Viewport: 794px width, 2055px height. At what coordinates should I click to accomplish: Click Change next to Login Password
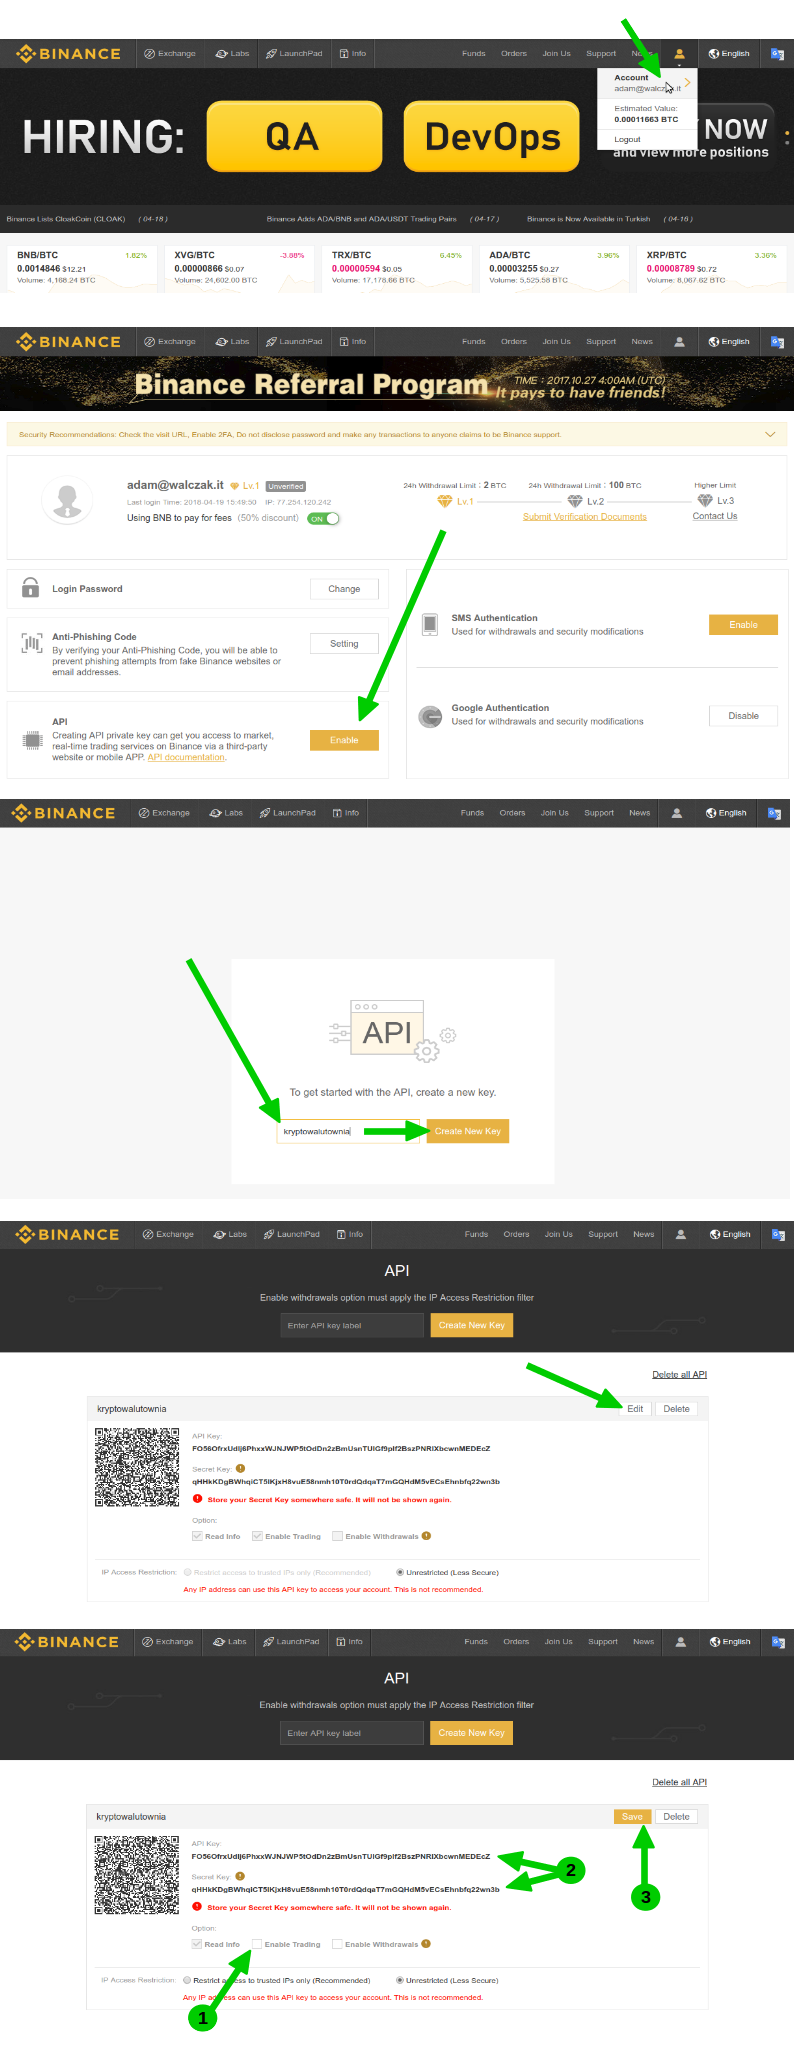coord(344,589)
